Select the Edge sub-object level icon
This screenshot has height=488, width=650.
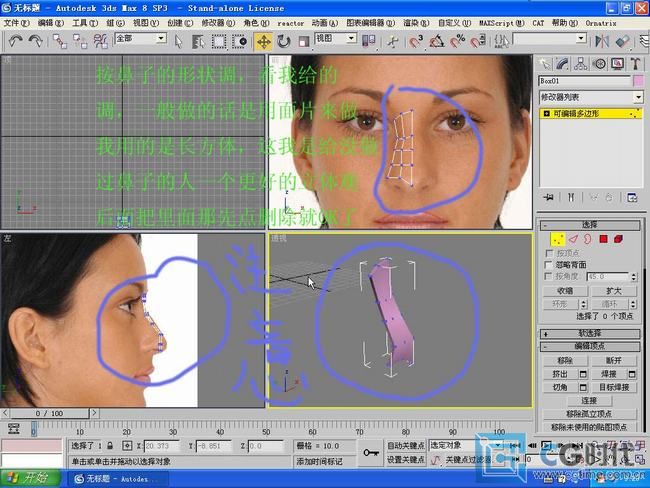coord(573,239)
